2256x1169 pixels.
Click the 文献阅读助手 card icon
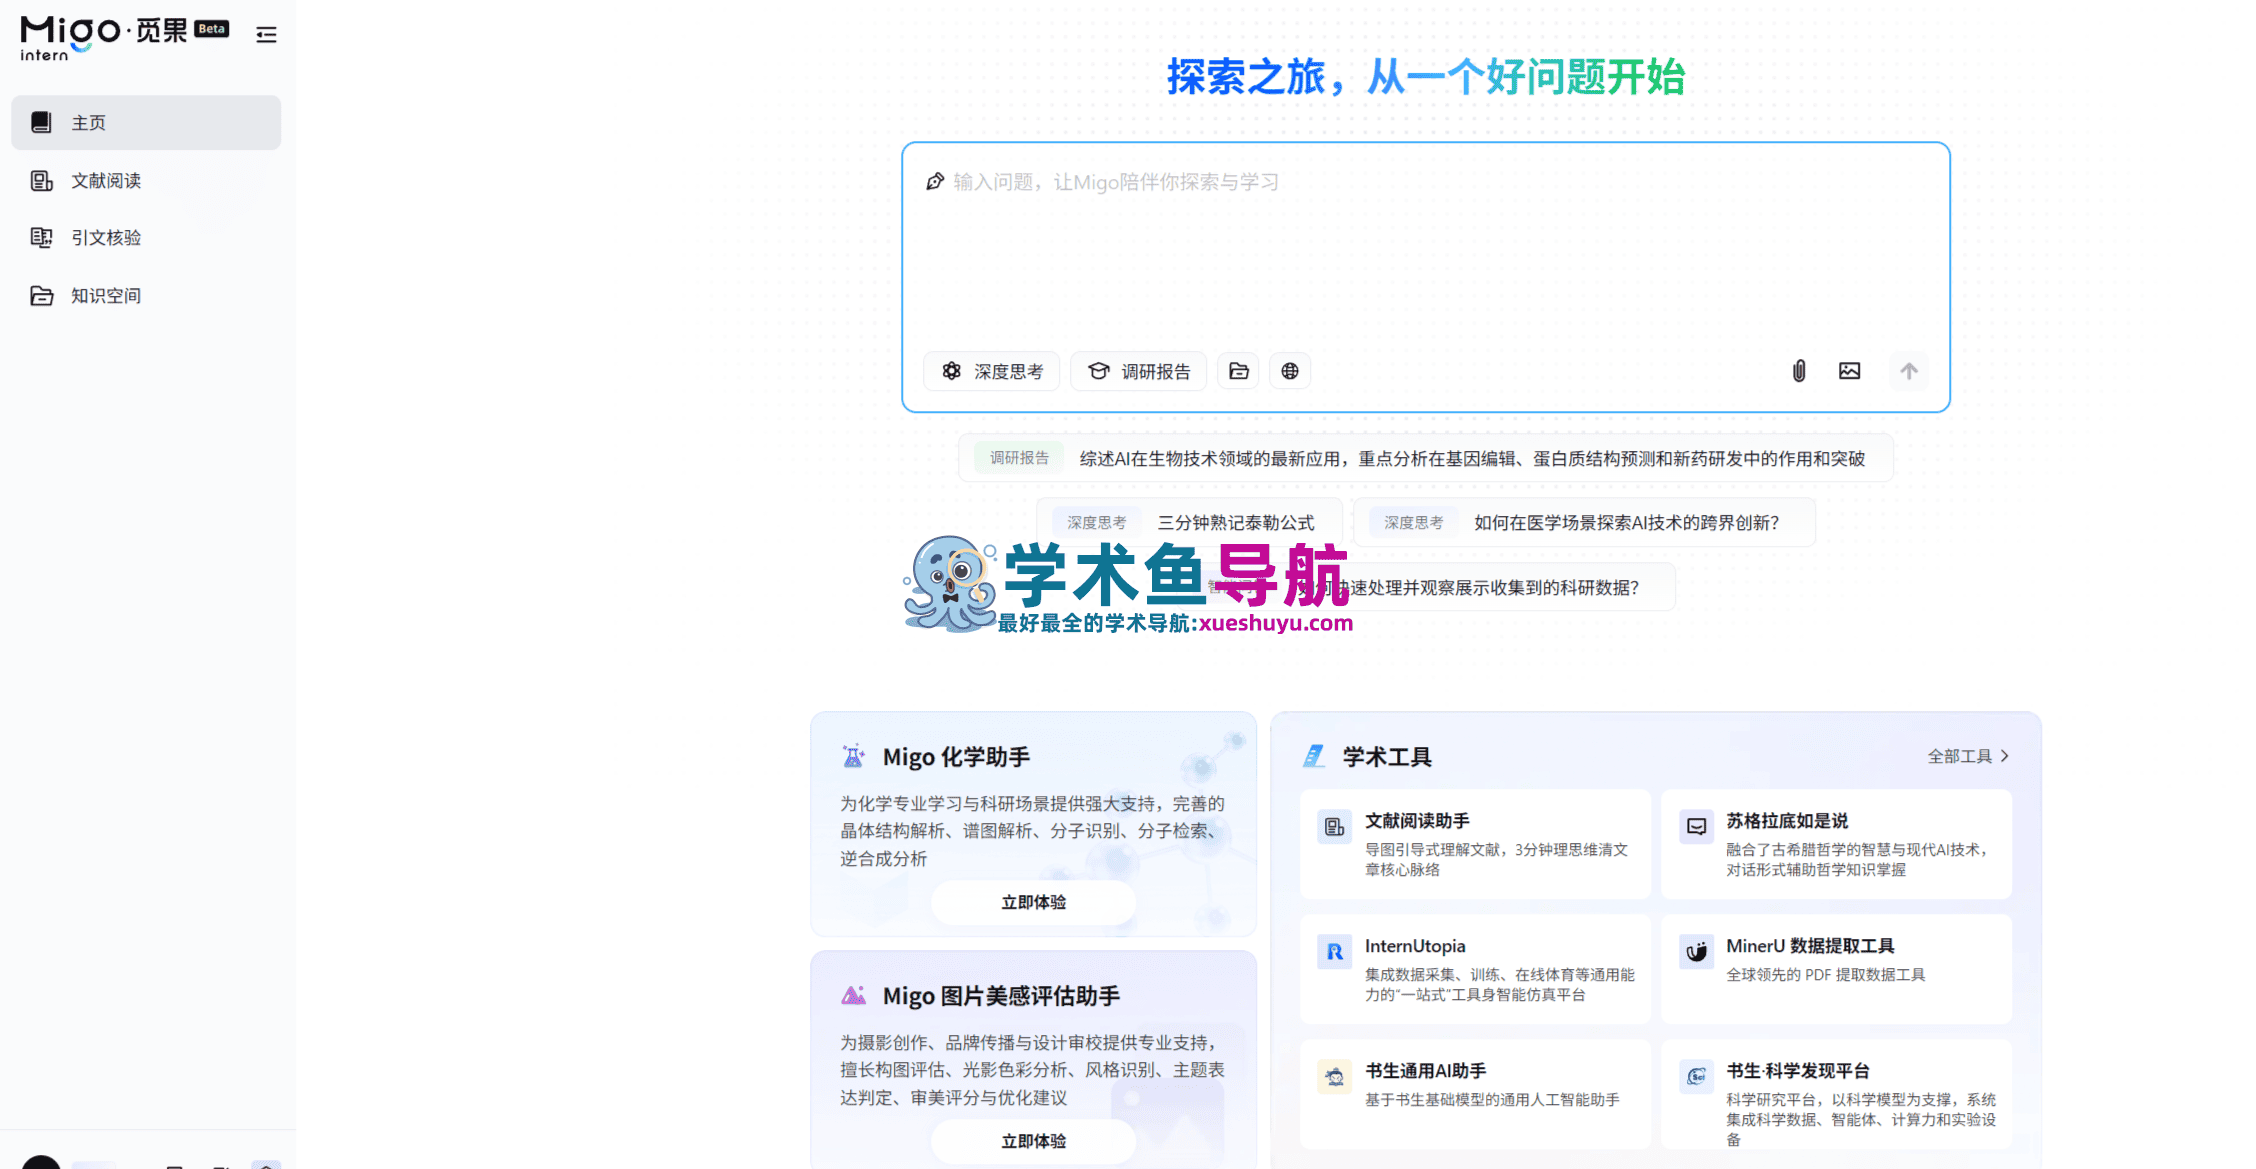[1335, 828]
